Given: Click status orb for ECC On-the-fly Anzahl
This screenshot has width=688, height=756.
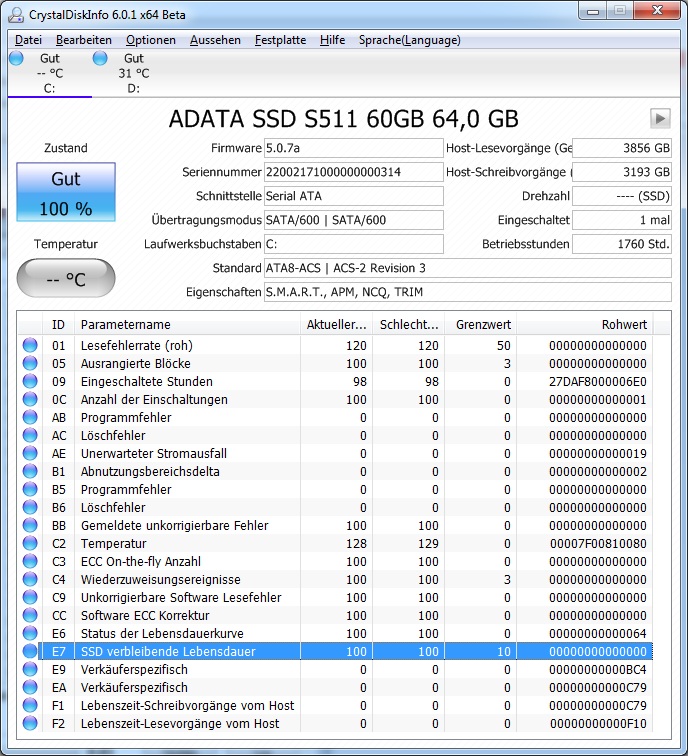Looking at the screenshot, I should 30,561.
